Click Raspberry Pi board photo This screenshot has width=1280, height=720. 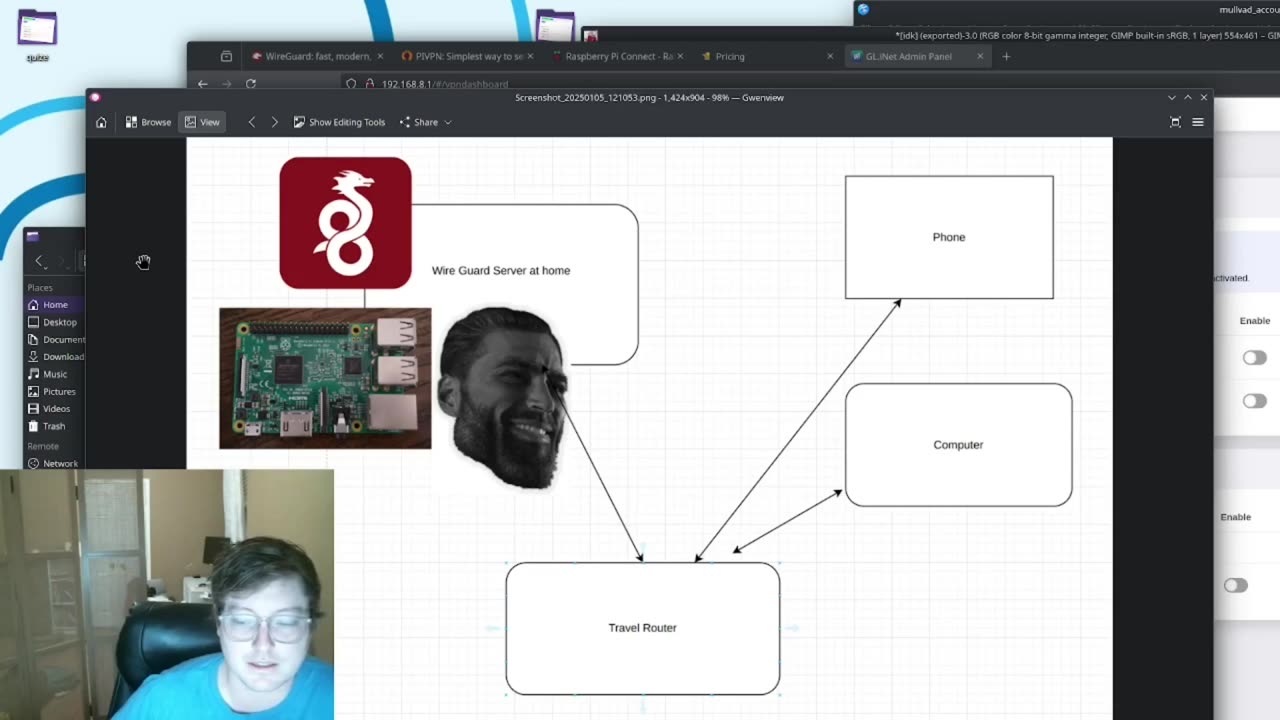(325, 378)
